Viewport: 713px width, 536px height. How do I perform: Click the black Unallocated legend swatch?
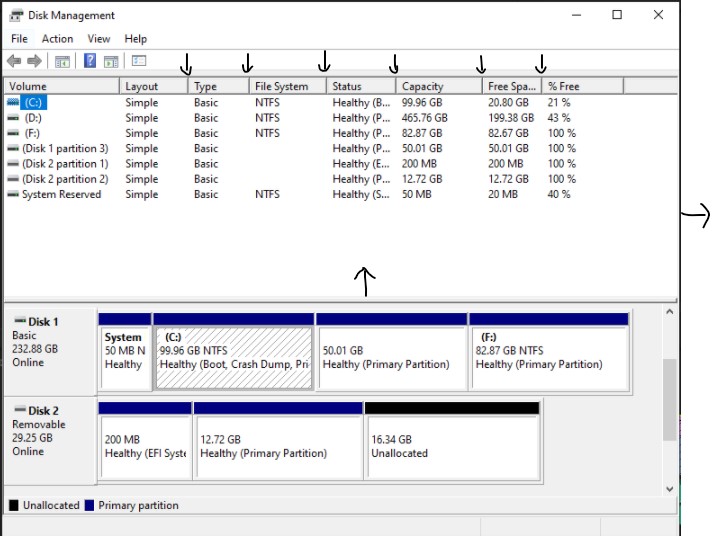[14, 506]
